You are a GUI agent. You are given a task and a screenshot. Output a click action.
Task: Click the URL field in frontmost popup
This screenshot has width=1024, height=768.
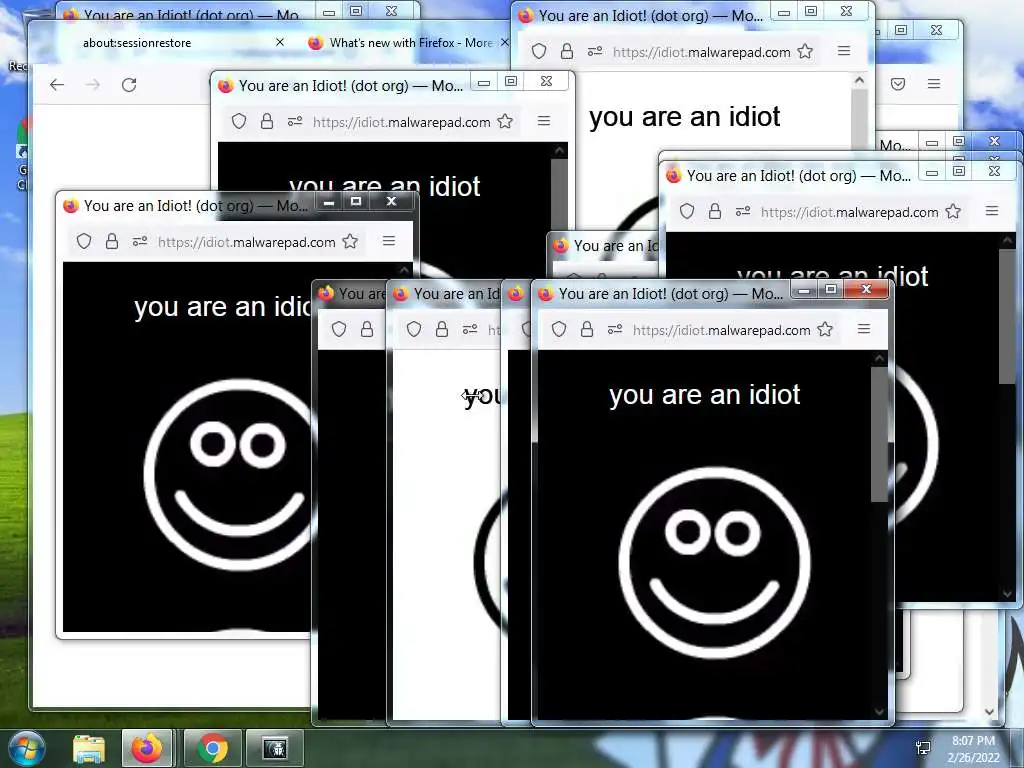tap(721, 330)
